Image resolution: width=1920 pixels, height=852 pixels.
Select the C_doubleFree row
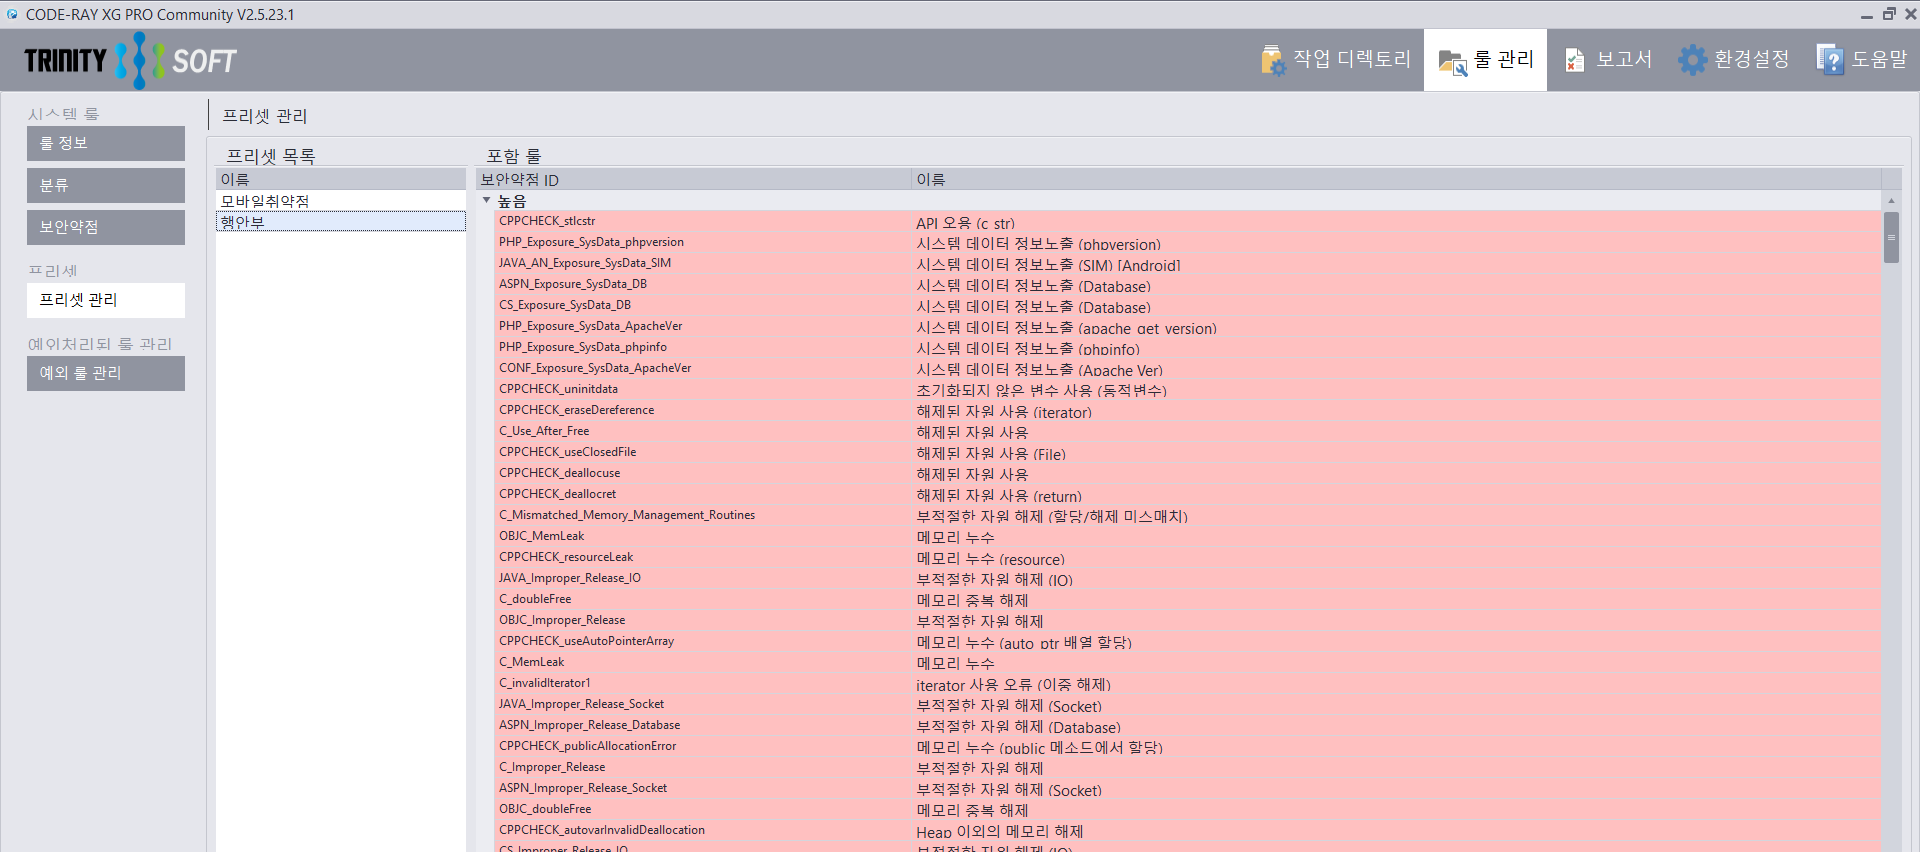(x=1188, y=600)
